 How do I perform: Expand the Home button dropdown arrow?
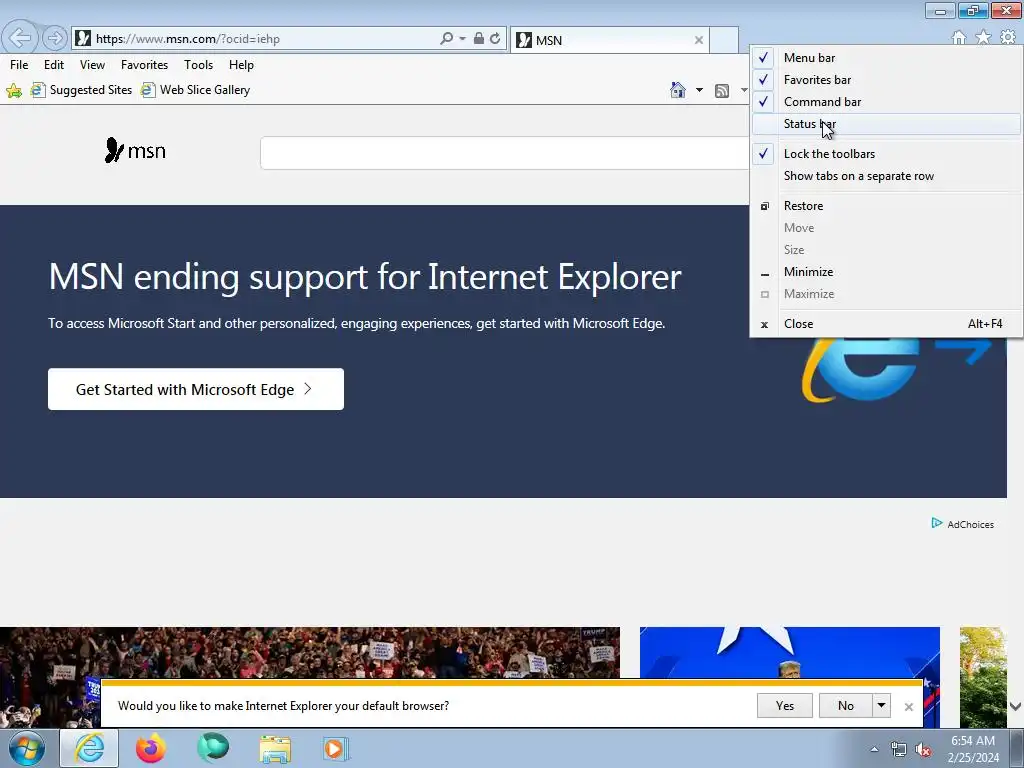[699, 90]
